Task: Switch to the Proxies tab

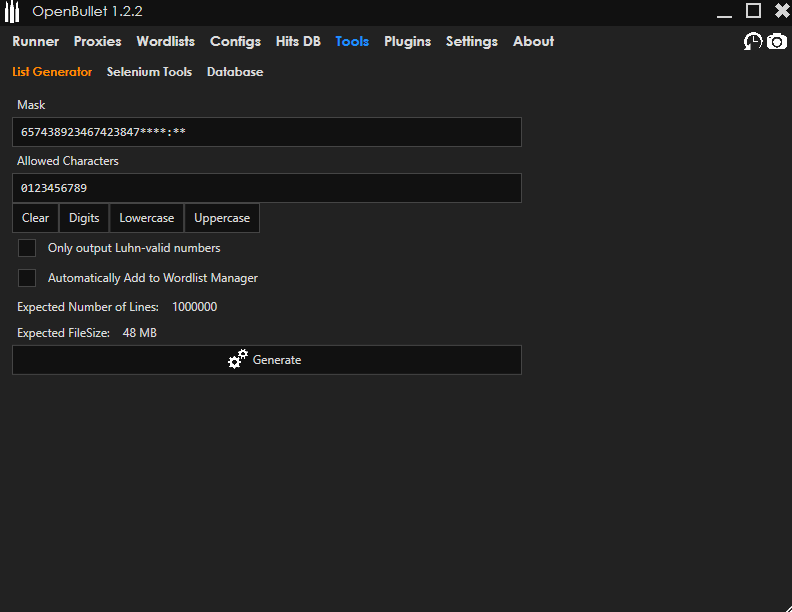Action: [x=97, y=41]
